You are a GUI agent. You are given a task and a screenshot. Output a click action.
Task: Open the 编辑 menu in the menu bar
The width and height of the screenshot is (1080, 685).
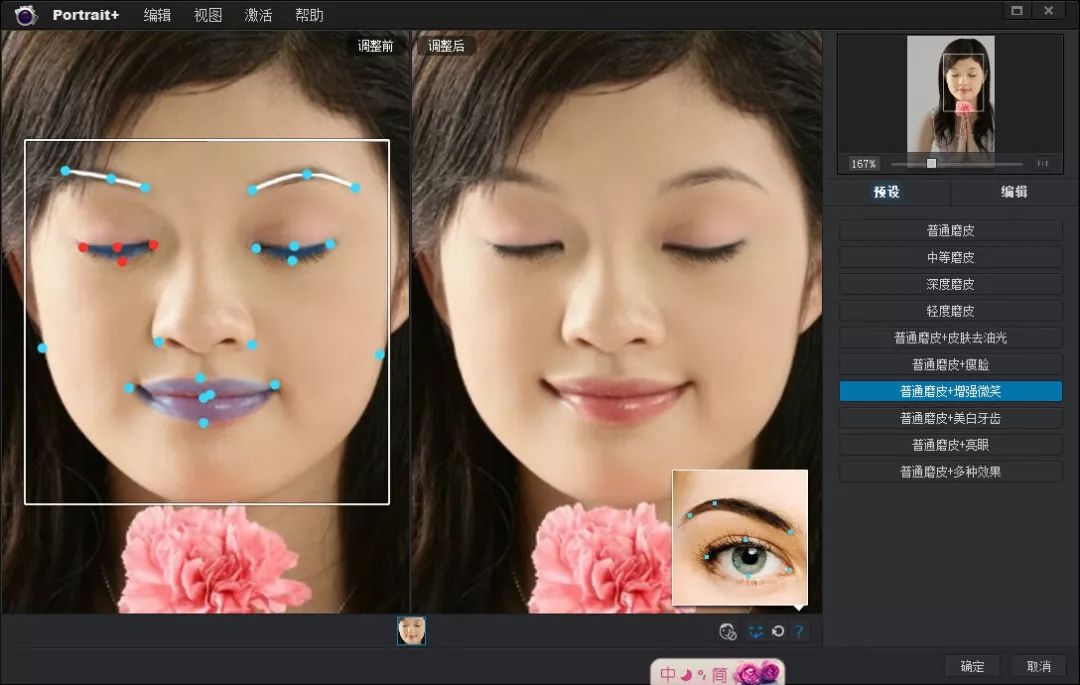tap(157, 15)
